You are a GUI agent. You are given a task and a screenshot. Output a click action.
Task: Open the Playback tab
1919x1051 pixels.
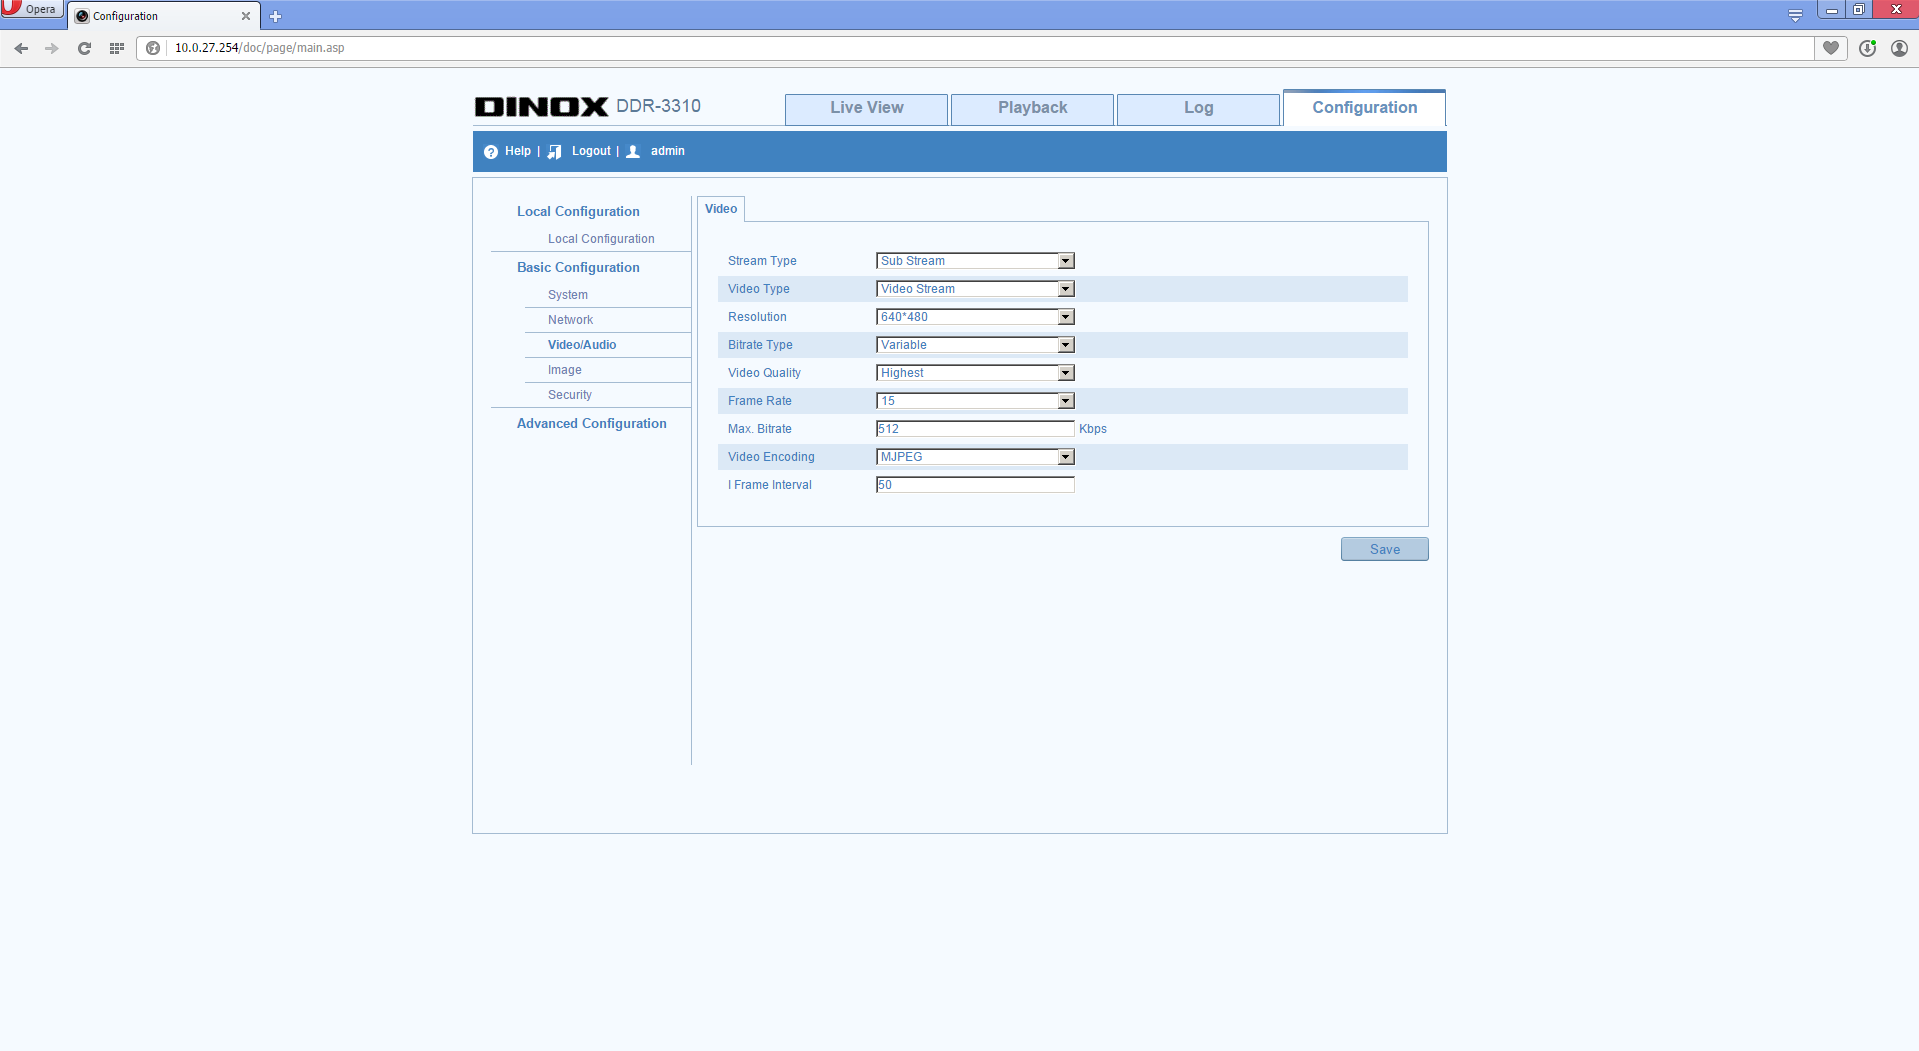(x=1032, y=108)
